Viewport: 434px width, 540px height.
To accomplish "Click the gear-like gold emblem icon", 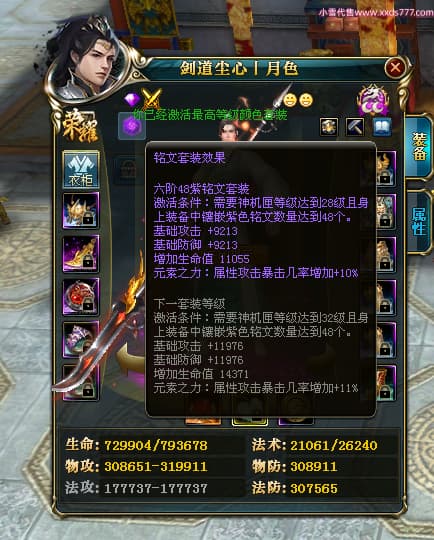I will tap(328, 127).
